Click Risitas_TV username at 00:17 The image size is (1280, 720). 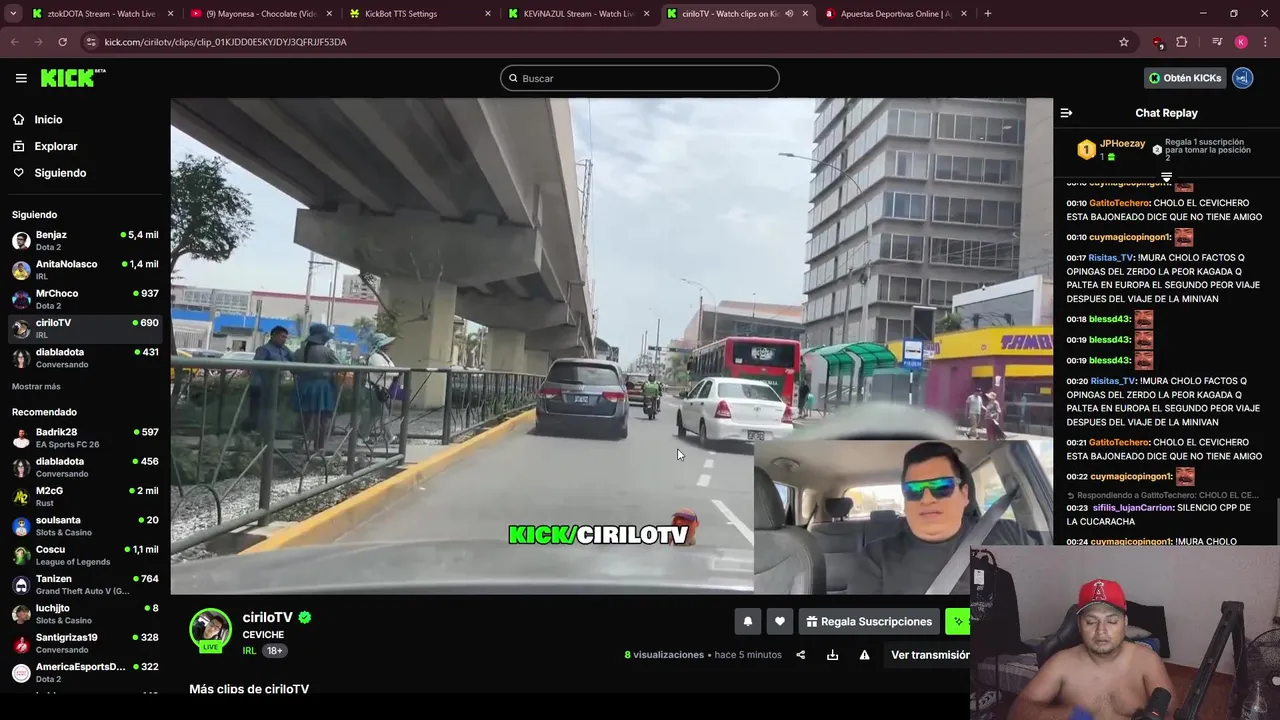1112,258
